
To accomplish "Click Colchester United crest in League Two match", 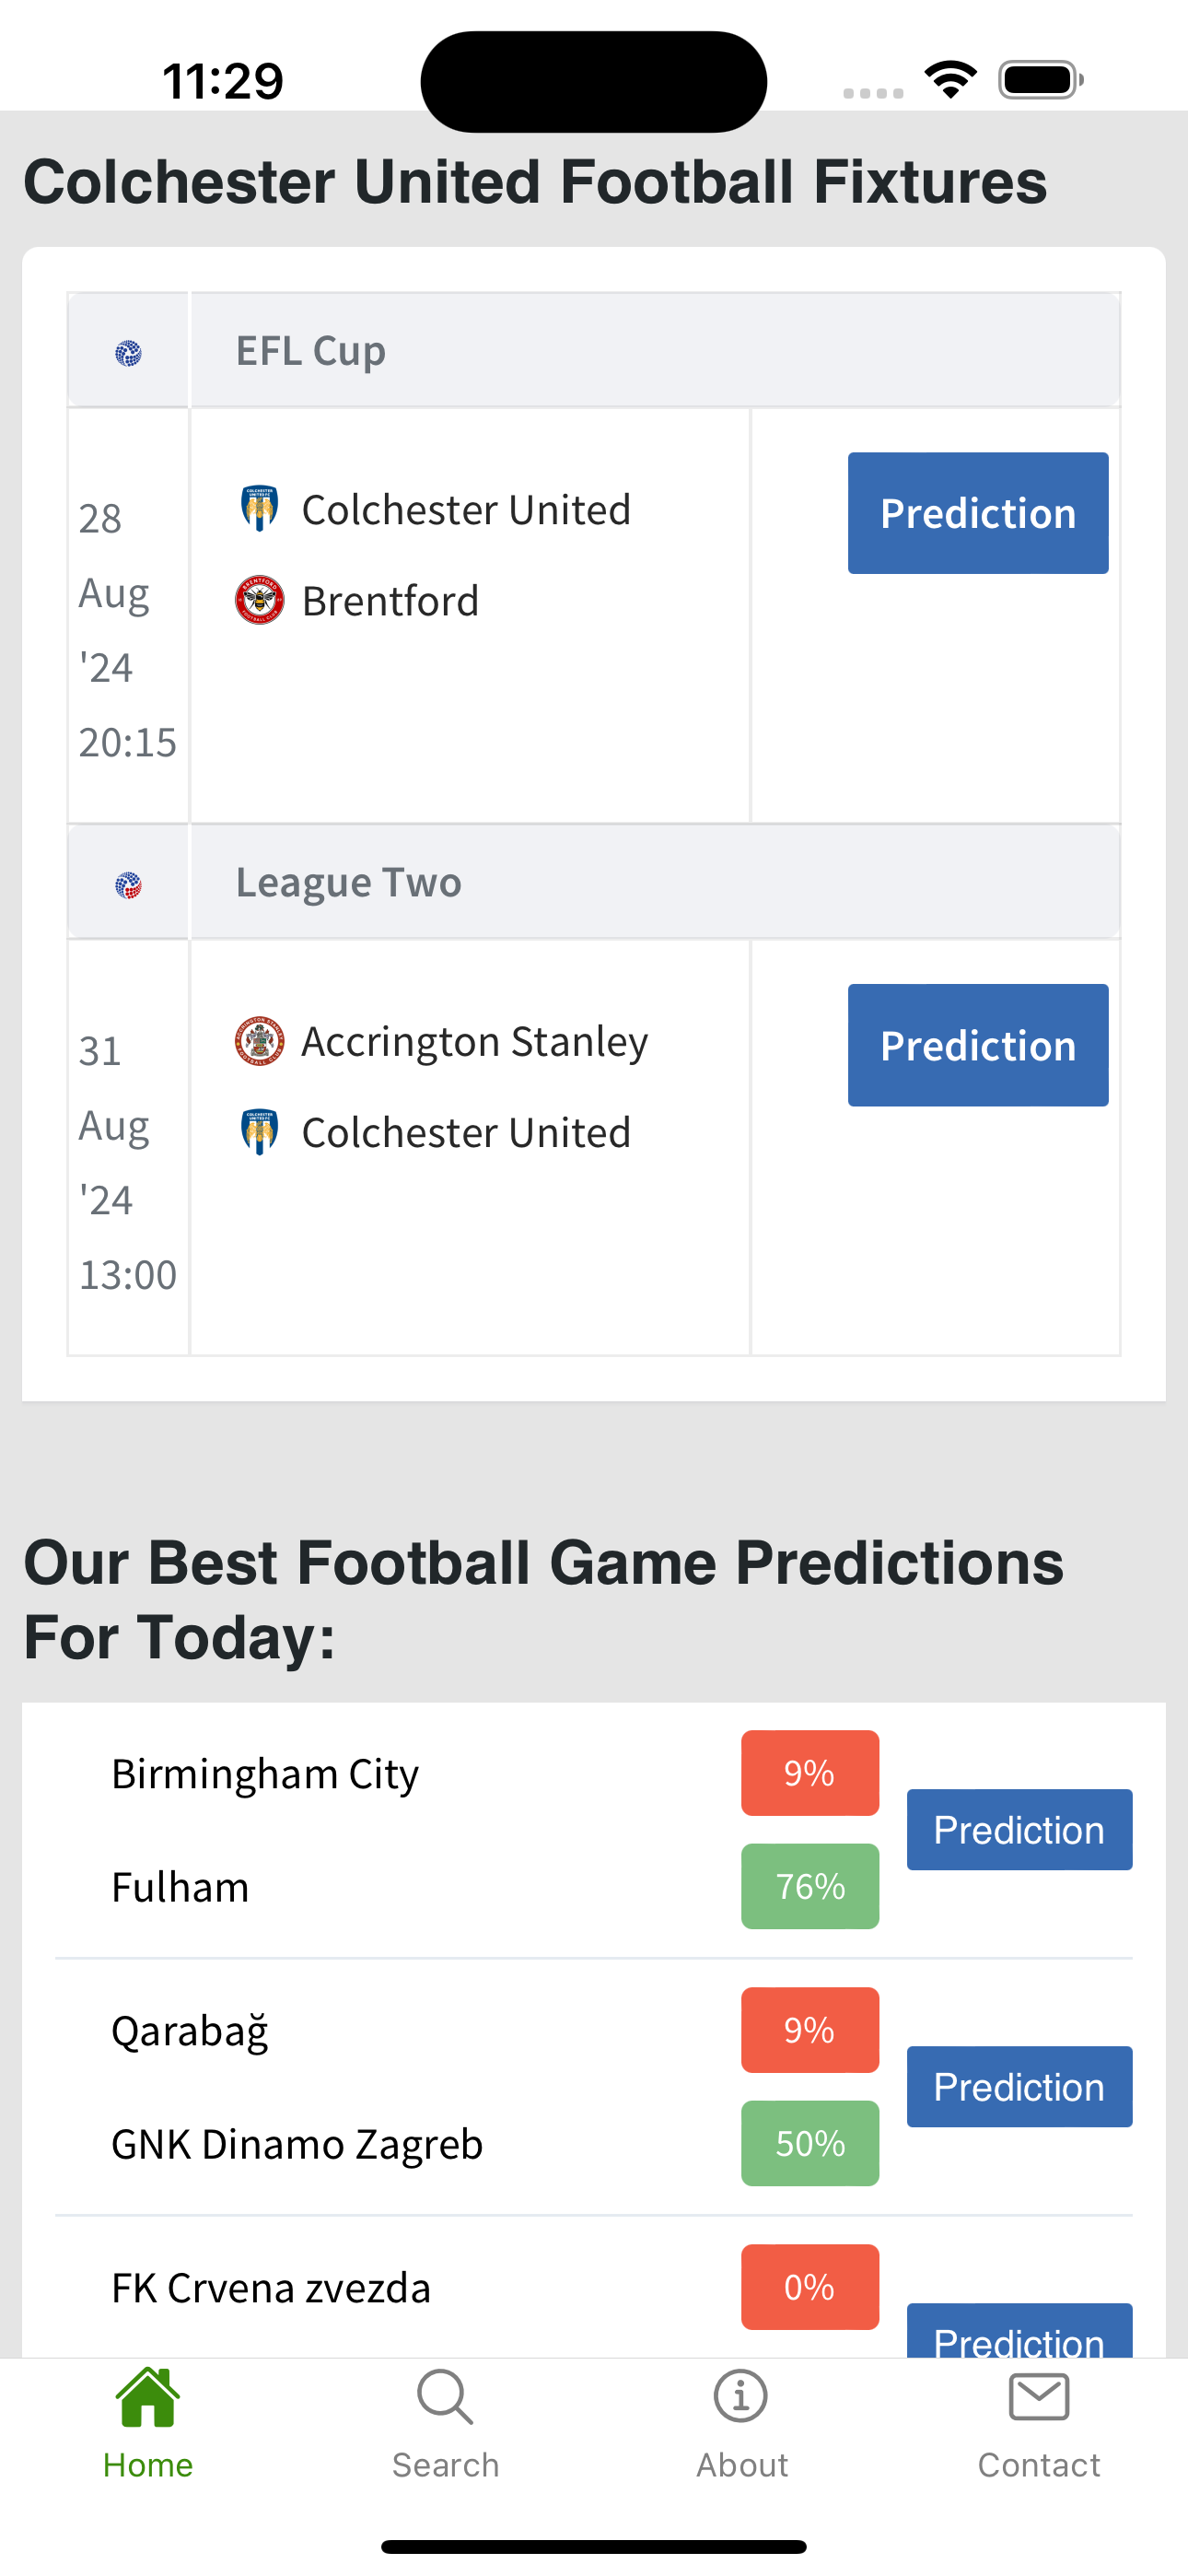I will pyautogui.click(x=260, y=1132).
